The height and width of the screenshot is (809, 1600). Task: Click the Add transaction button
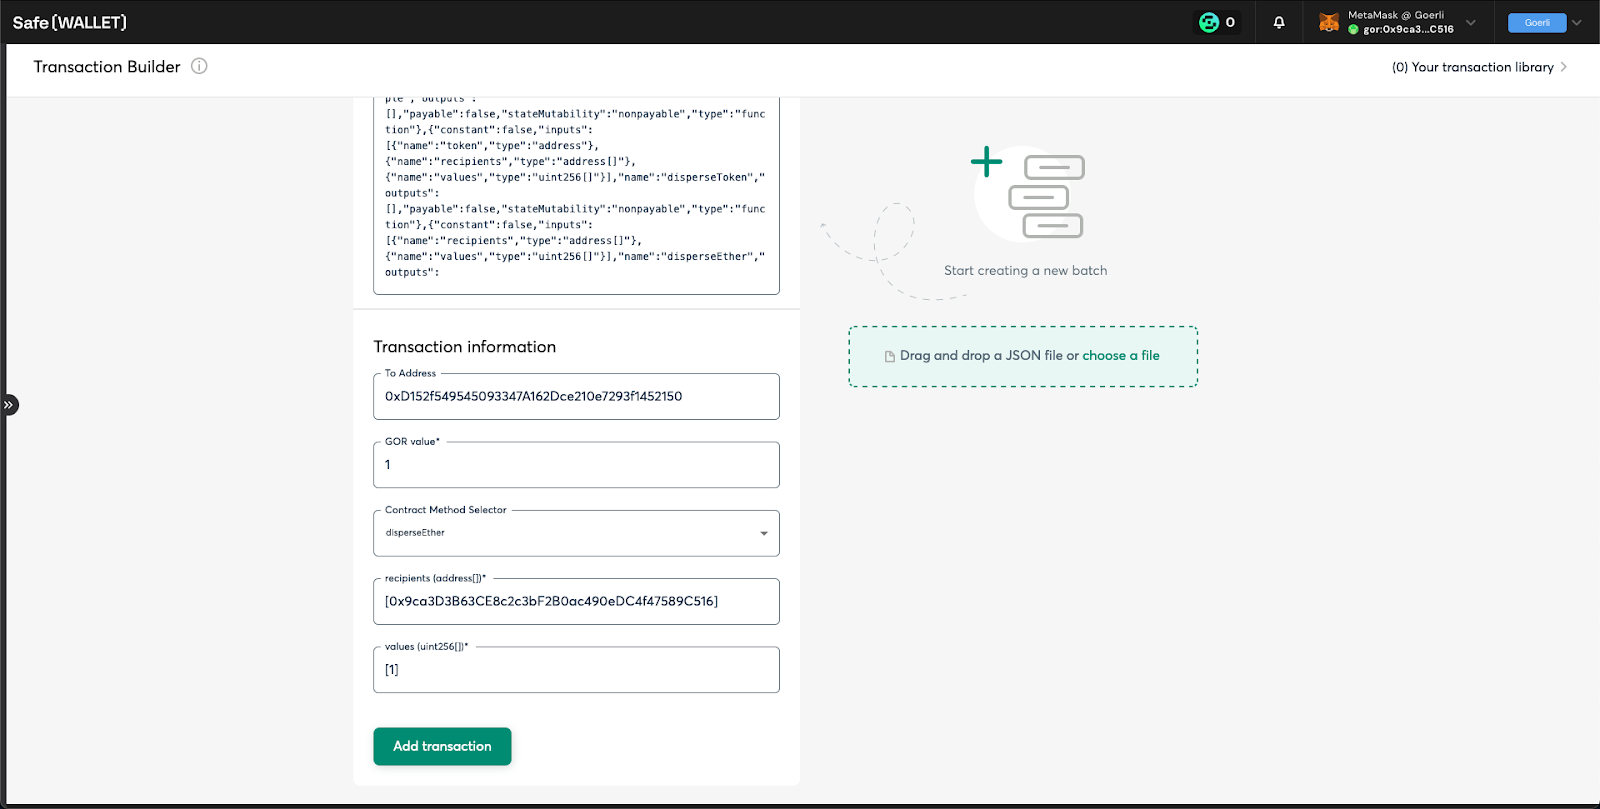[x=442, y=746]
